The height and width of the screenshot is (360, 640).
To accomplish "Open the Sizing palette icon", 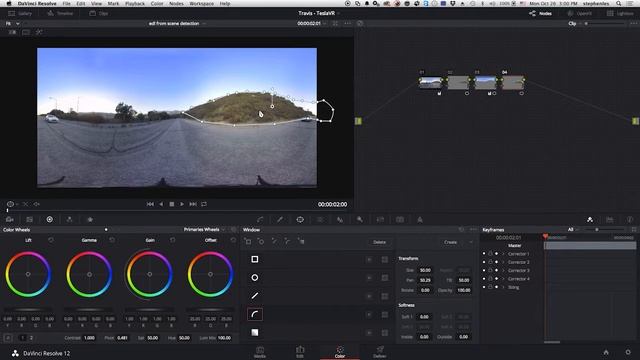I will [x=380, y=220].
